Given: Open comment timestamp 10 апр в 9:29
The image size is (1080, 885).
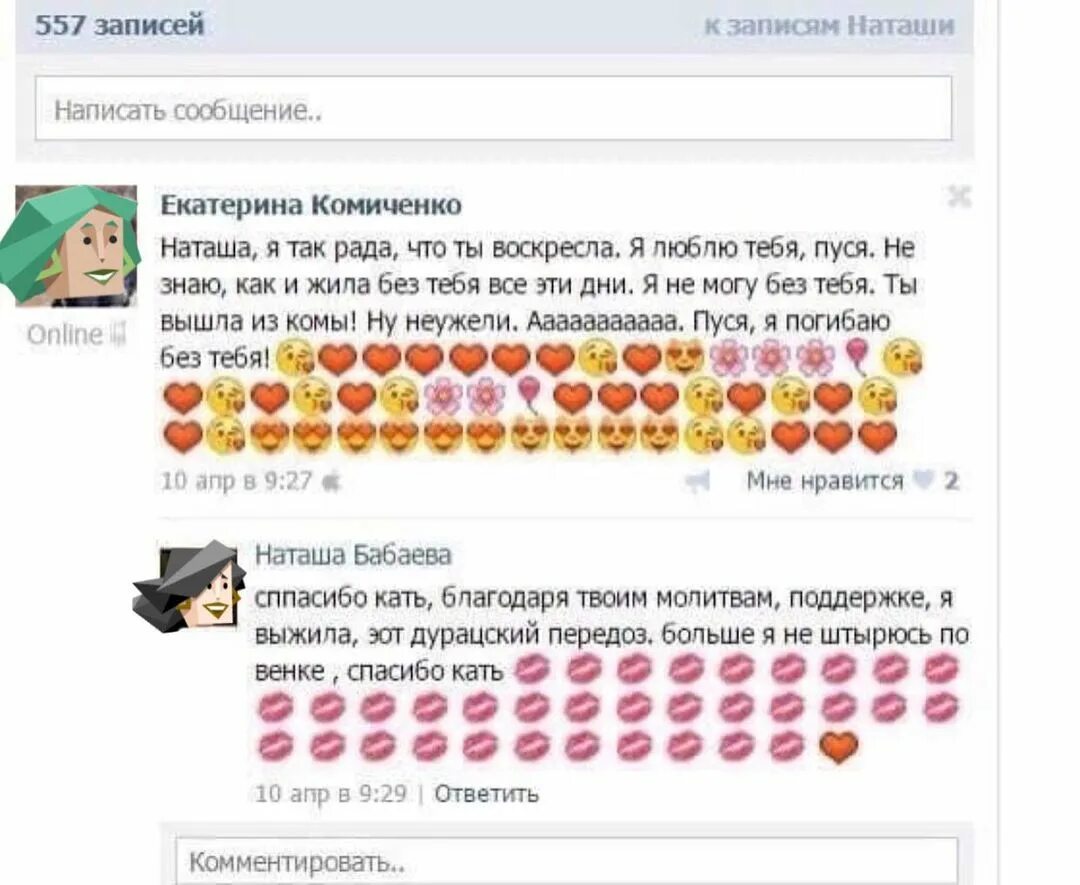Looking at the screenshot, I should pyautogui.click(x=331, y=793).
